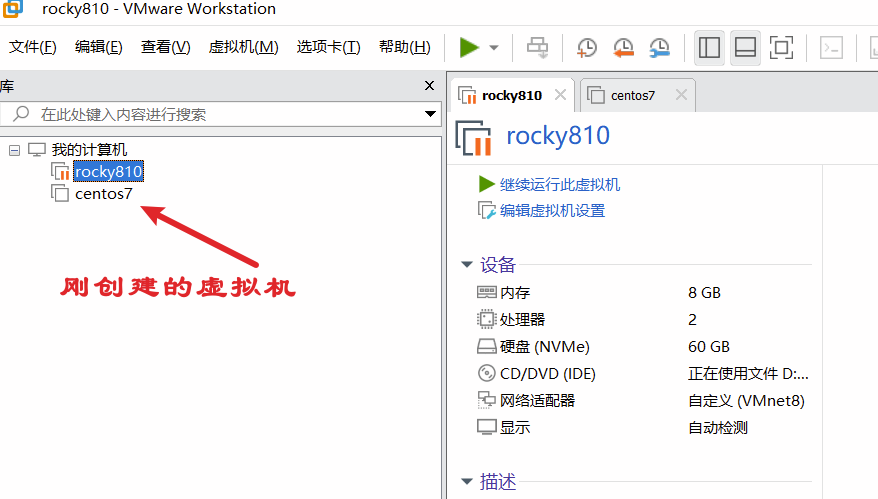This screenshot has width=878, height=499.
Task: Open the 文件(F) menu
Action: tap(32, 47)
